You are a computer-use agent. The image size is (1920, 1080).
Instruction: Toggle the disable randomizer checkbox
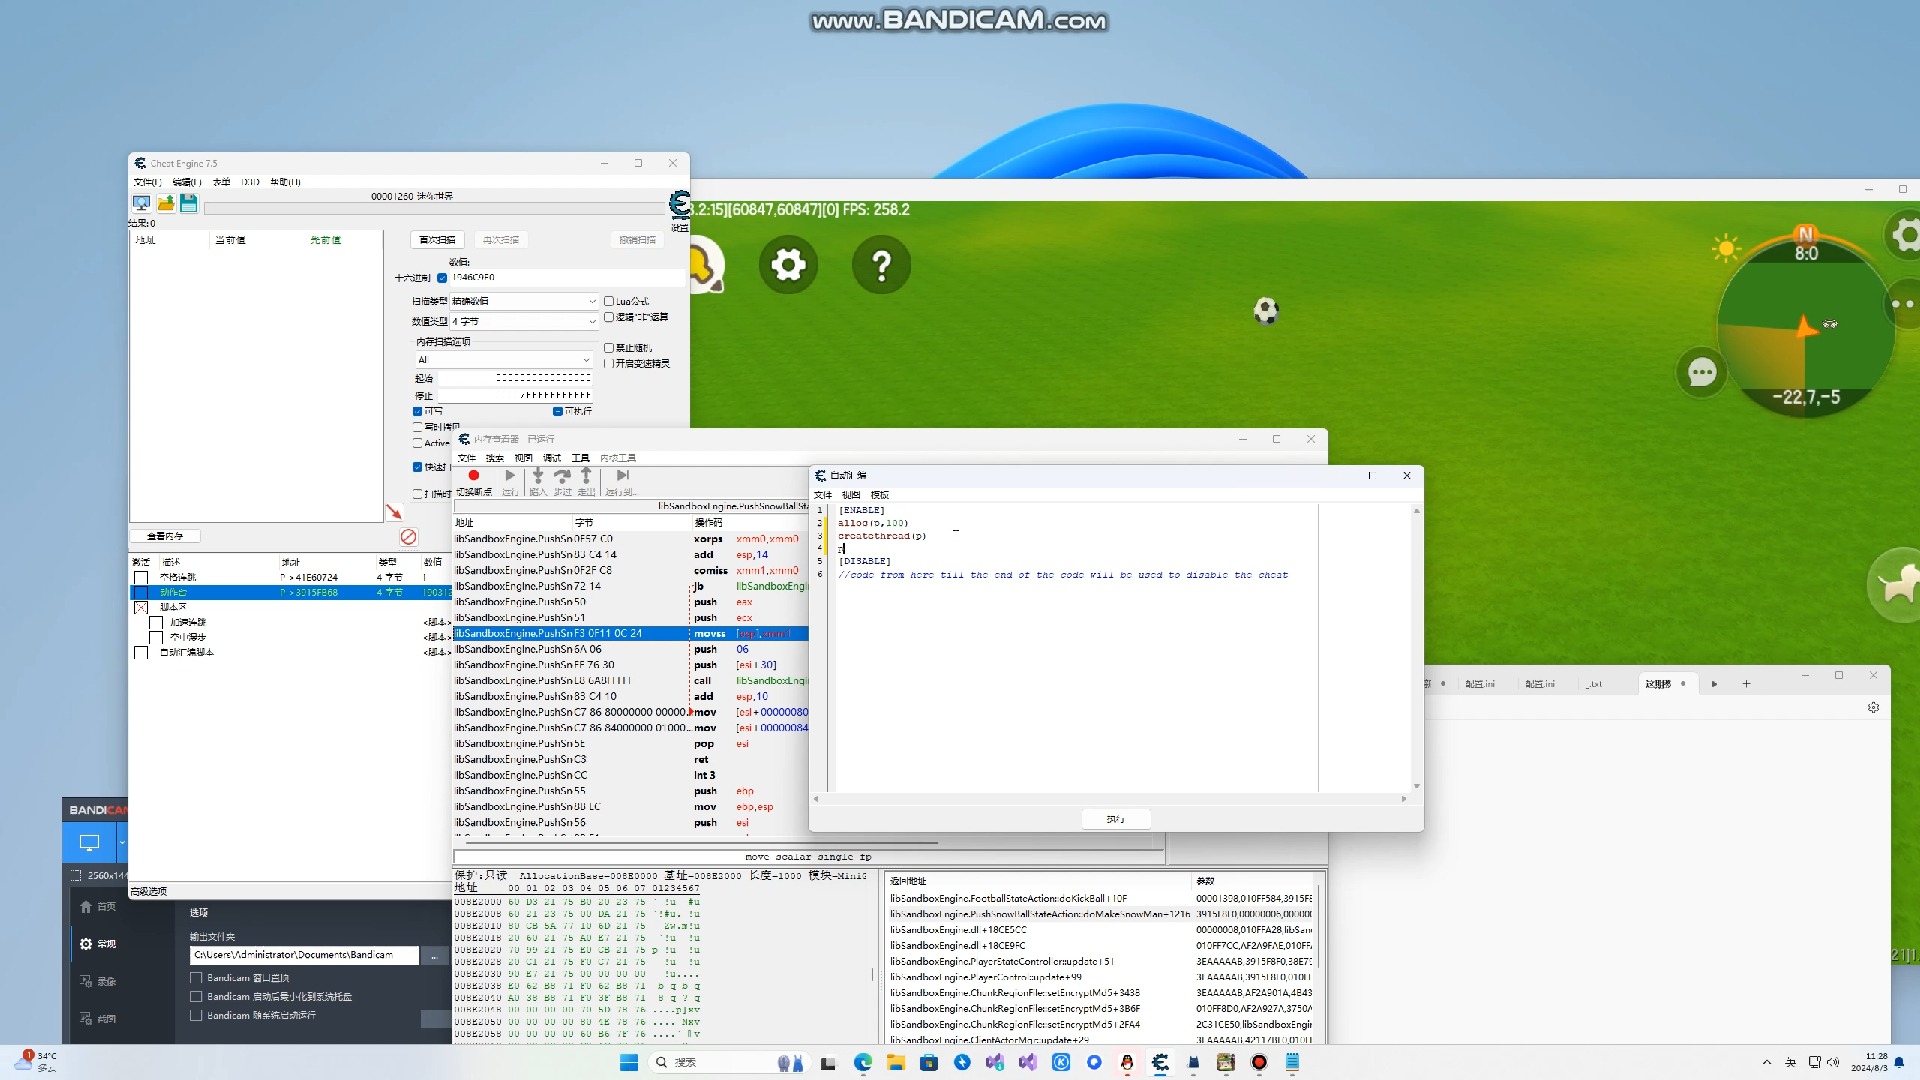609,348
